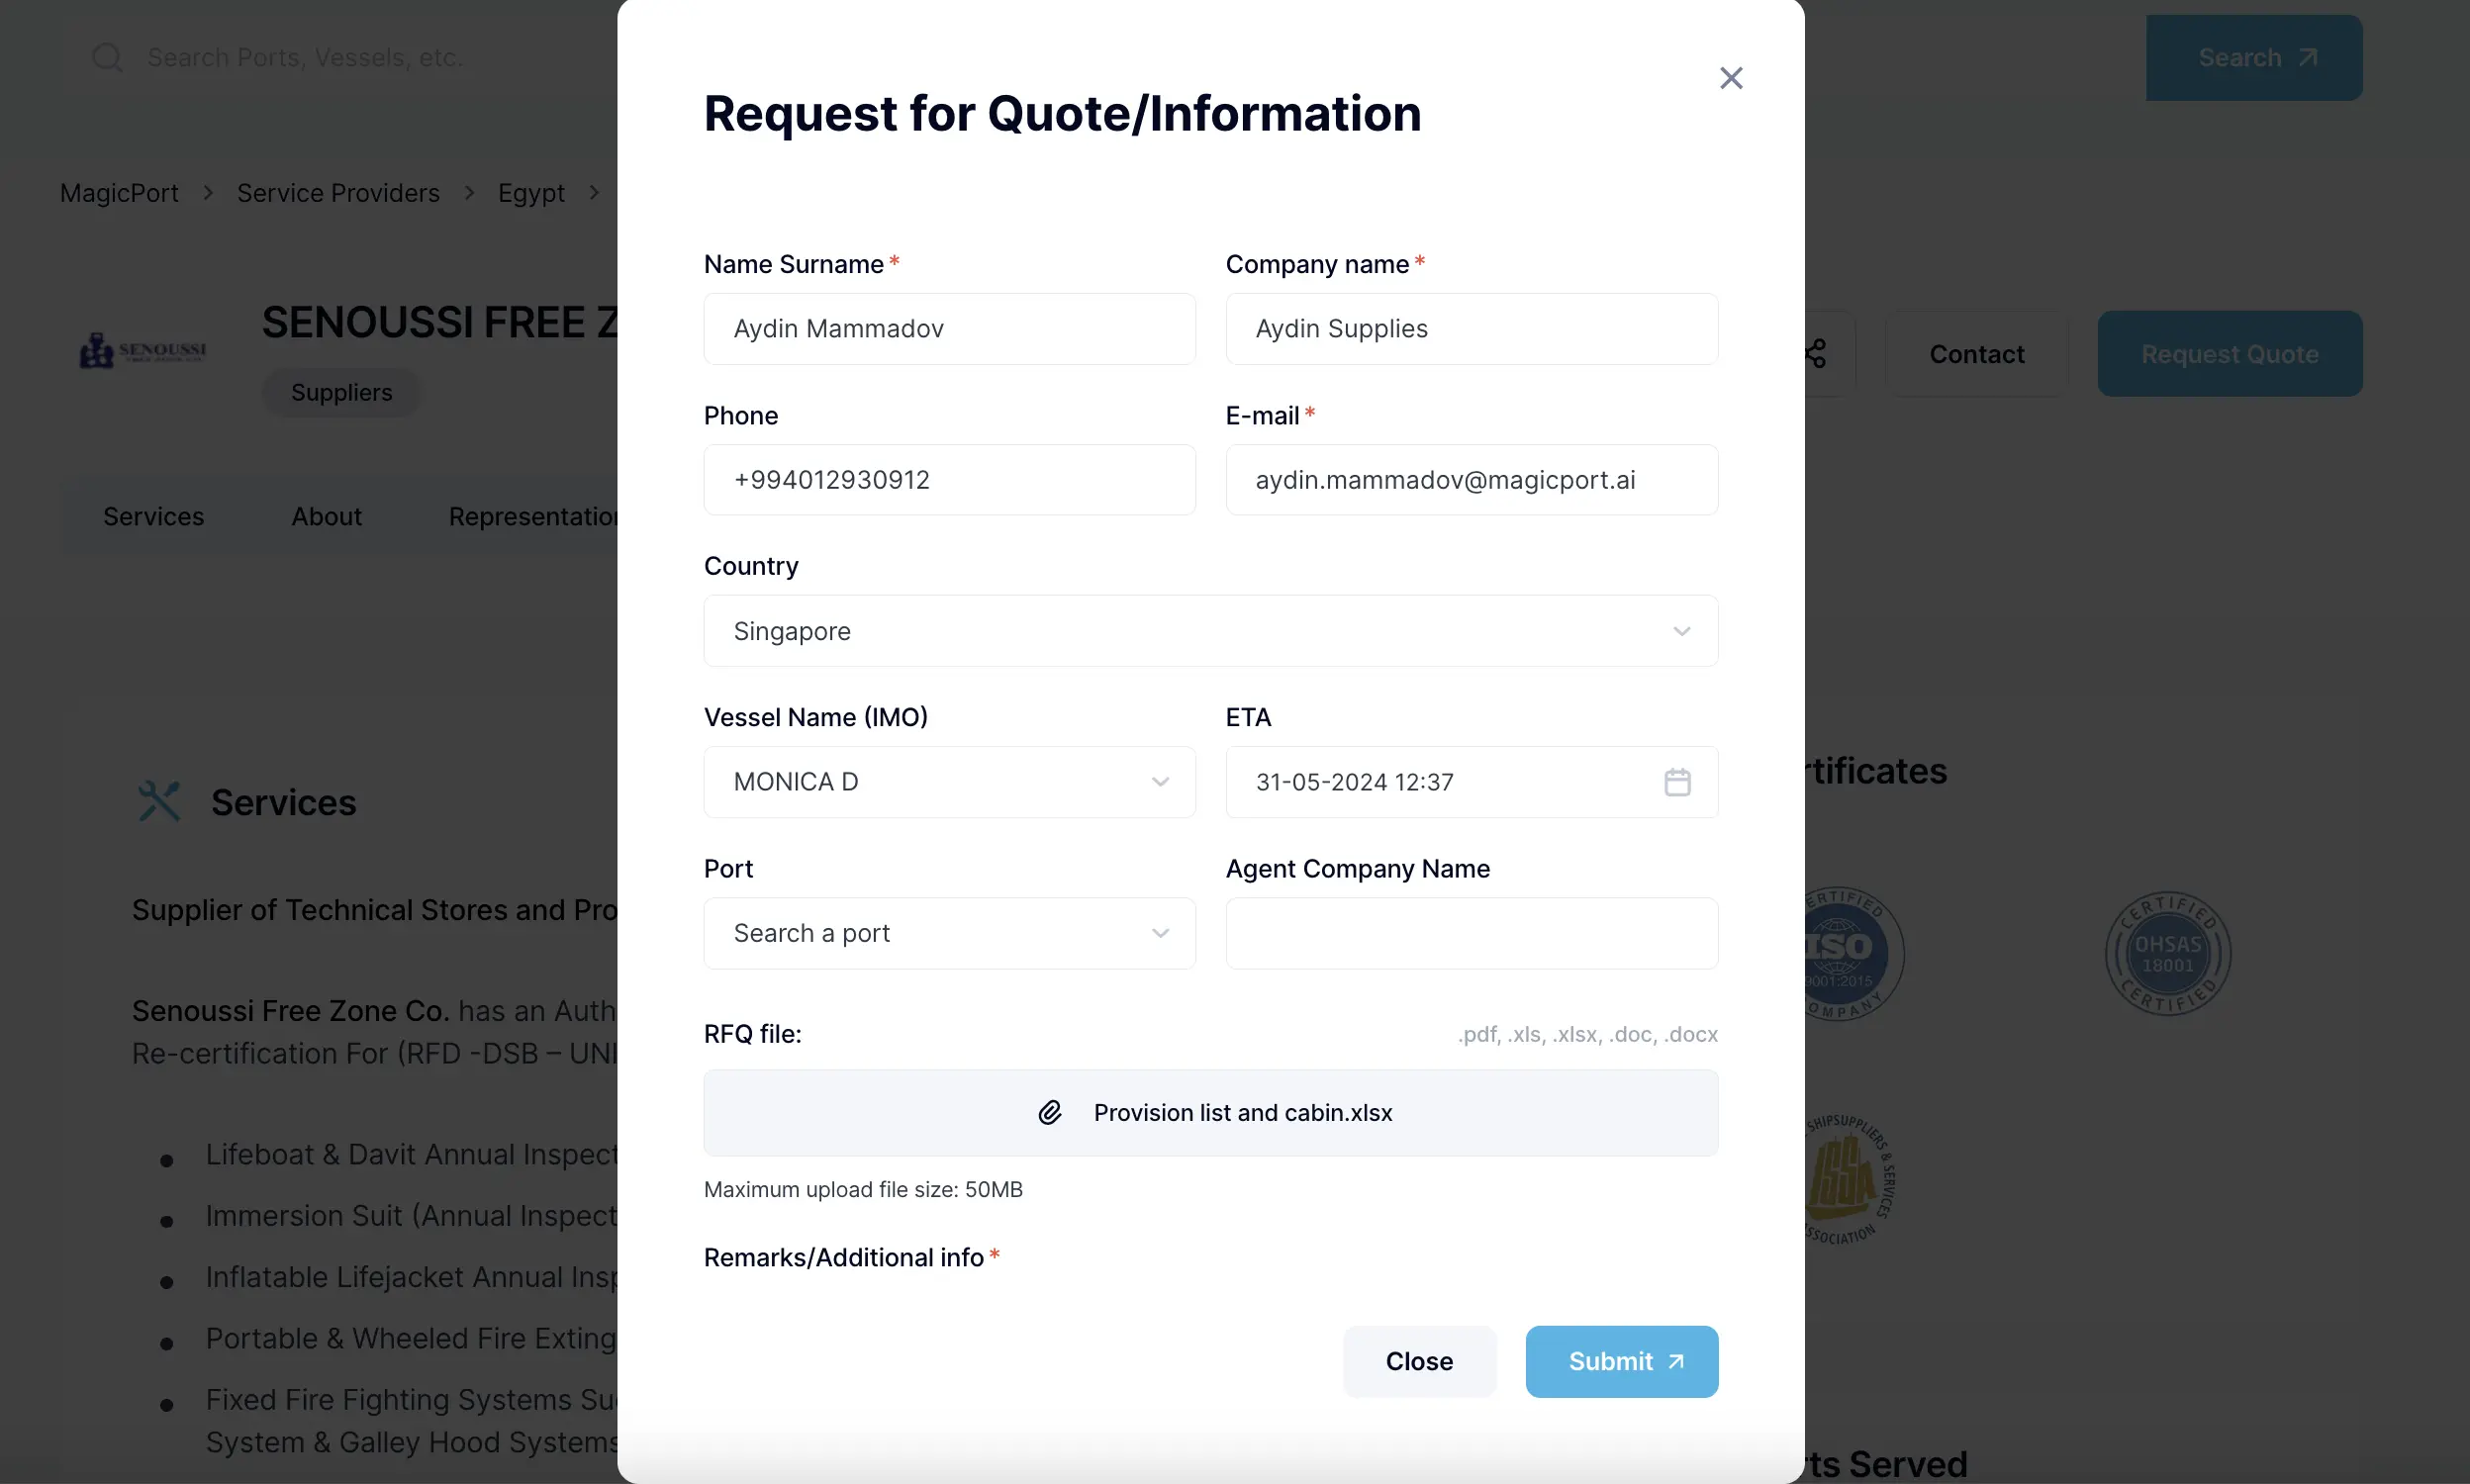This screenshot has height=1484, width=2470.
Task: Click the About tab on profile
Action: pos(327,515)
